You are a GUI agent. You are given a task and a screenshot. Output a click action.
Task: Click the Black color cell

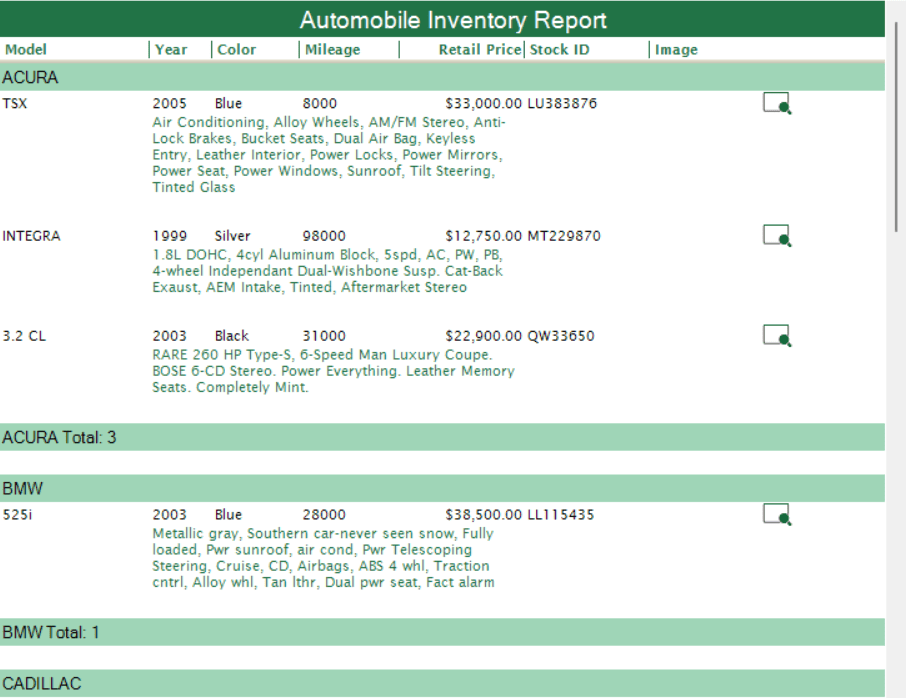[231, 336]
